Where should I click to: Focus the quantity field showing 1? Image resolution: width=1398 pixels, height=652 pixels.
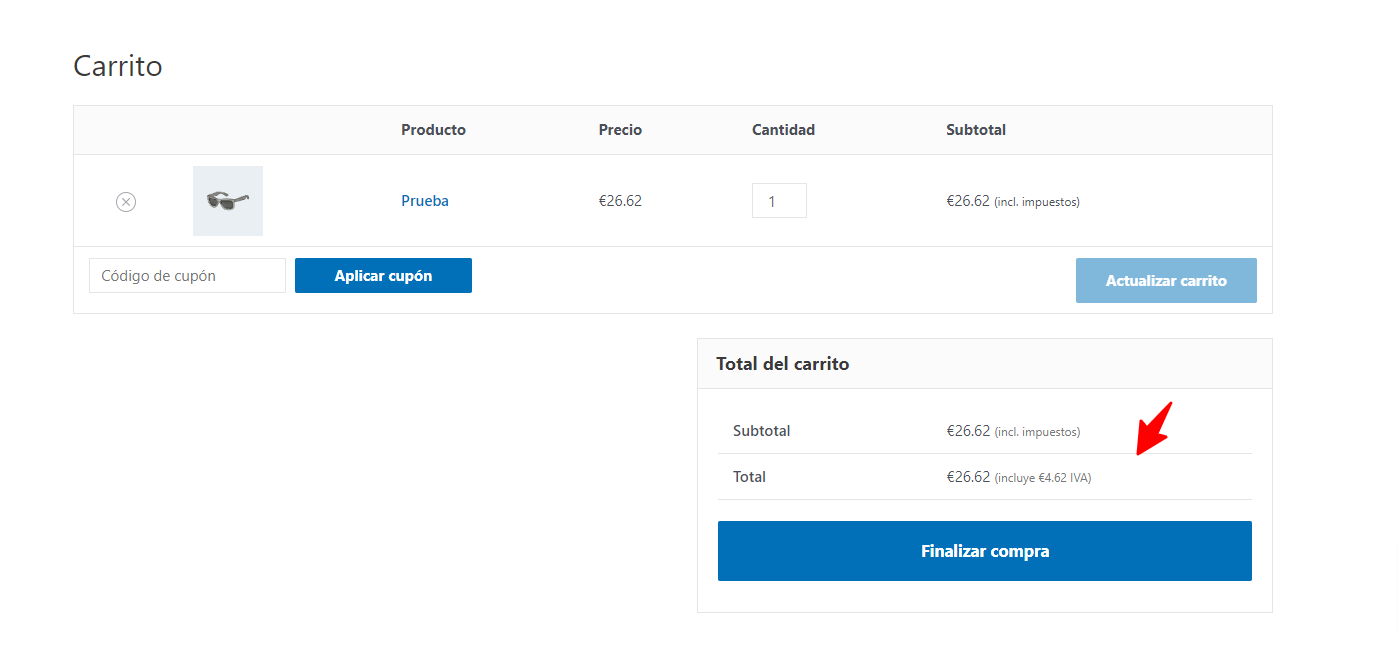pyautogui.click(x=779, y=201)
